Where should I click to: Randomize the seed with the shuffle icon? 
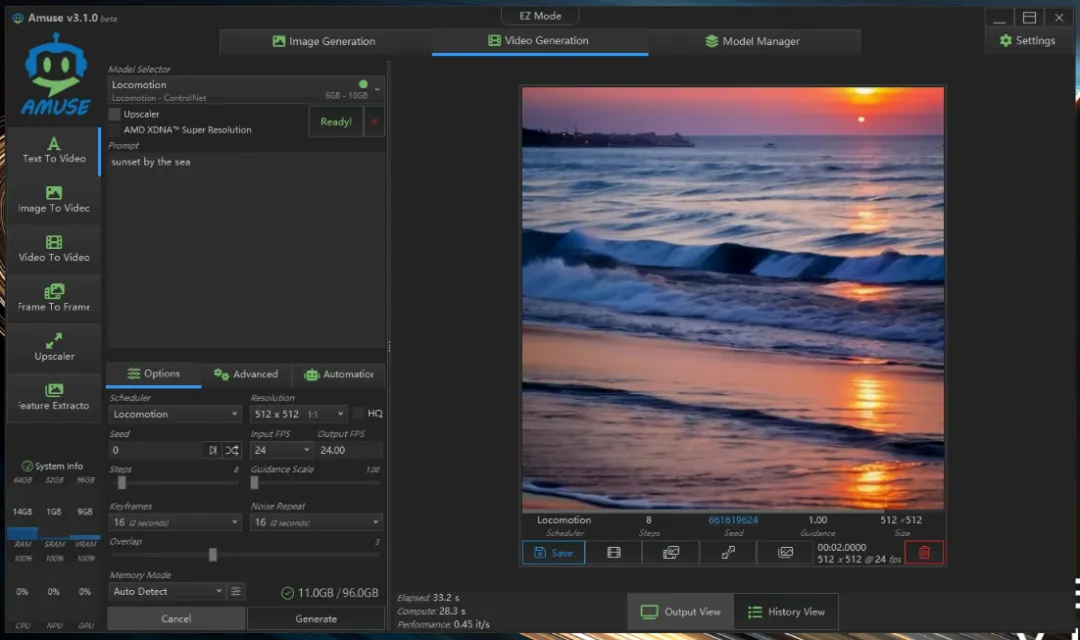232,450
